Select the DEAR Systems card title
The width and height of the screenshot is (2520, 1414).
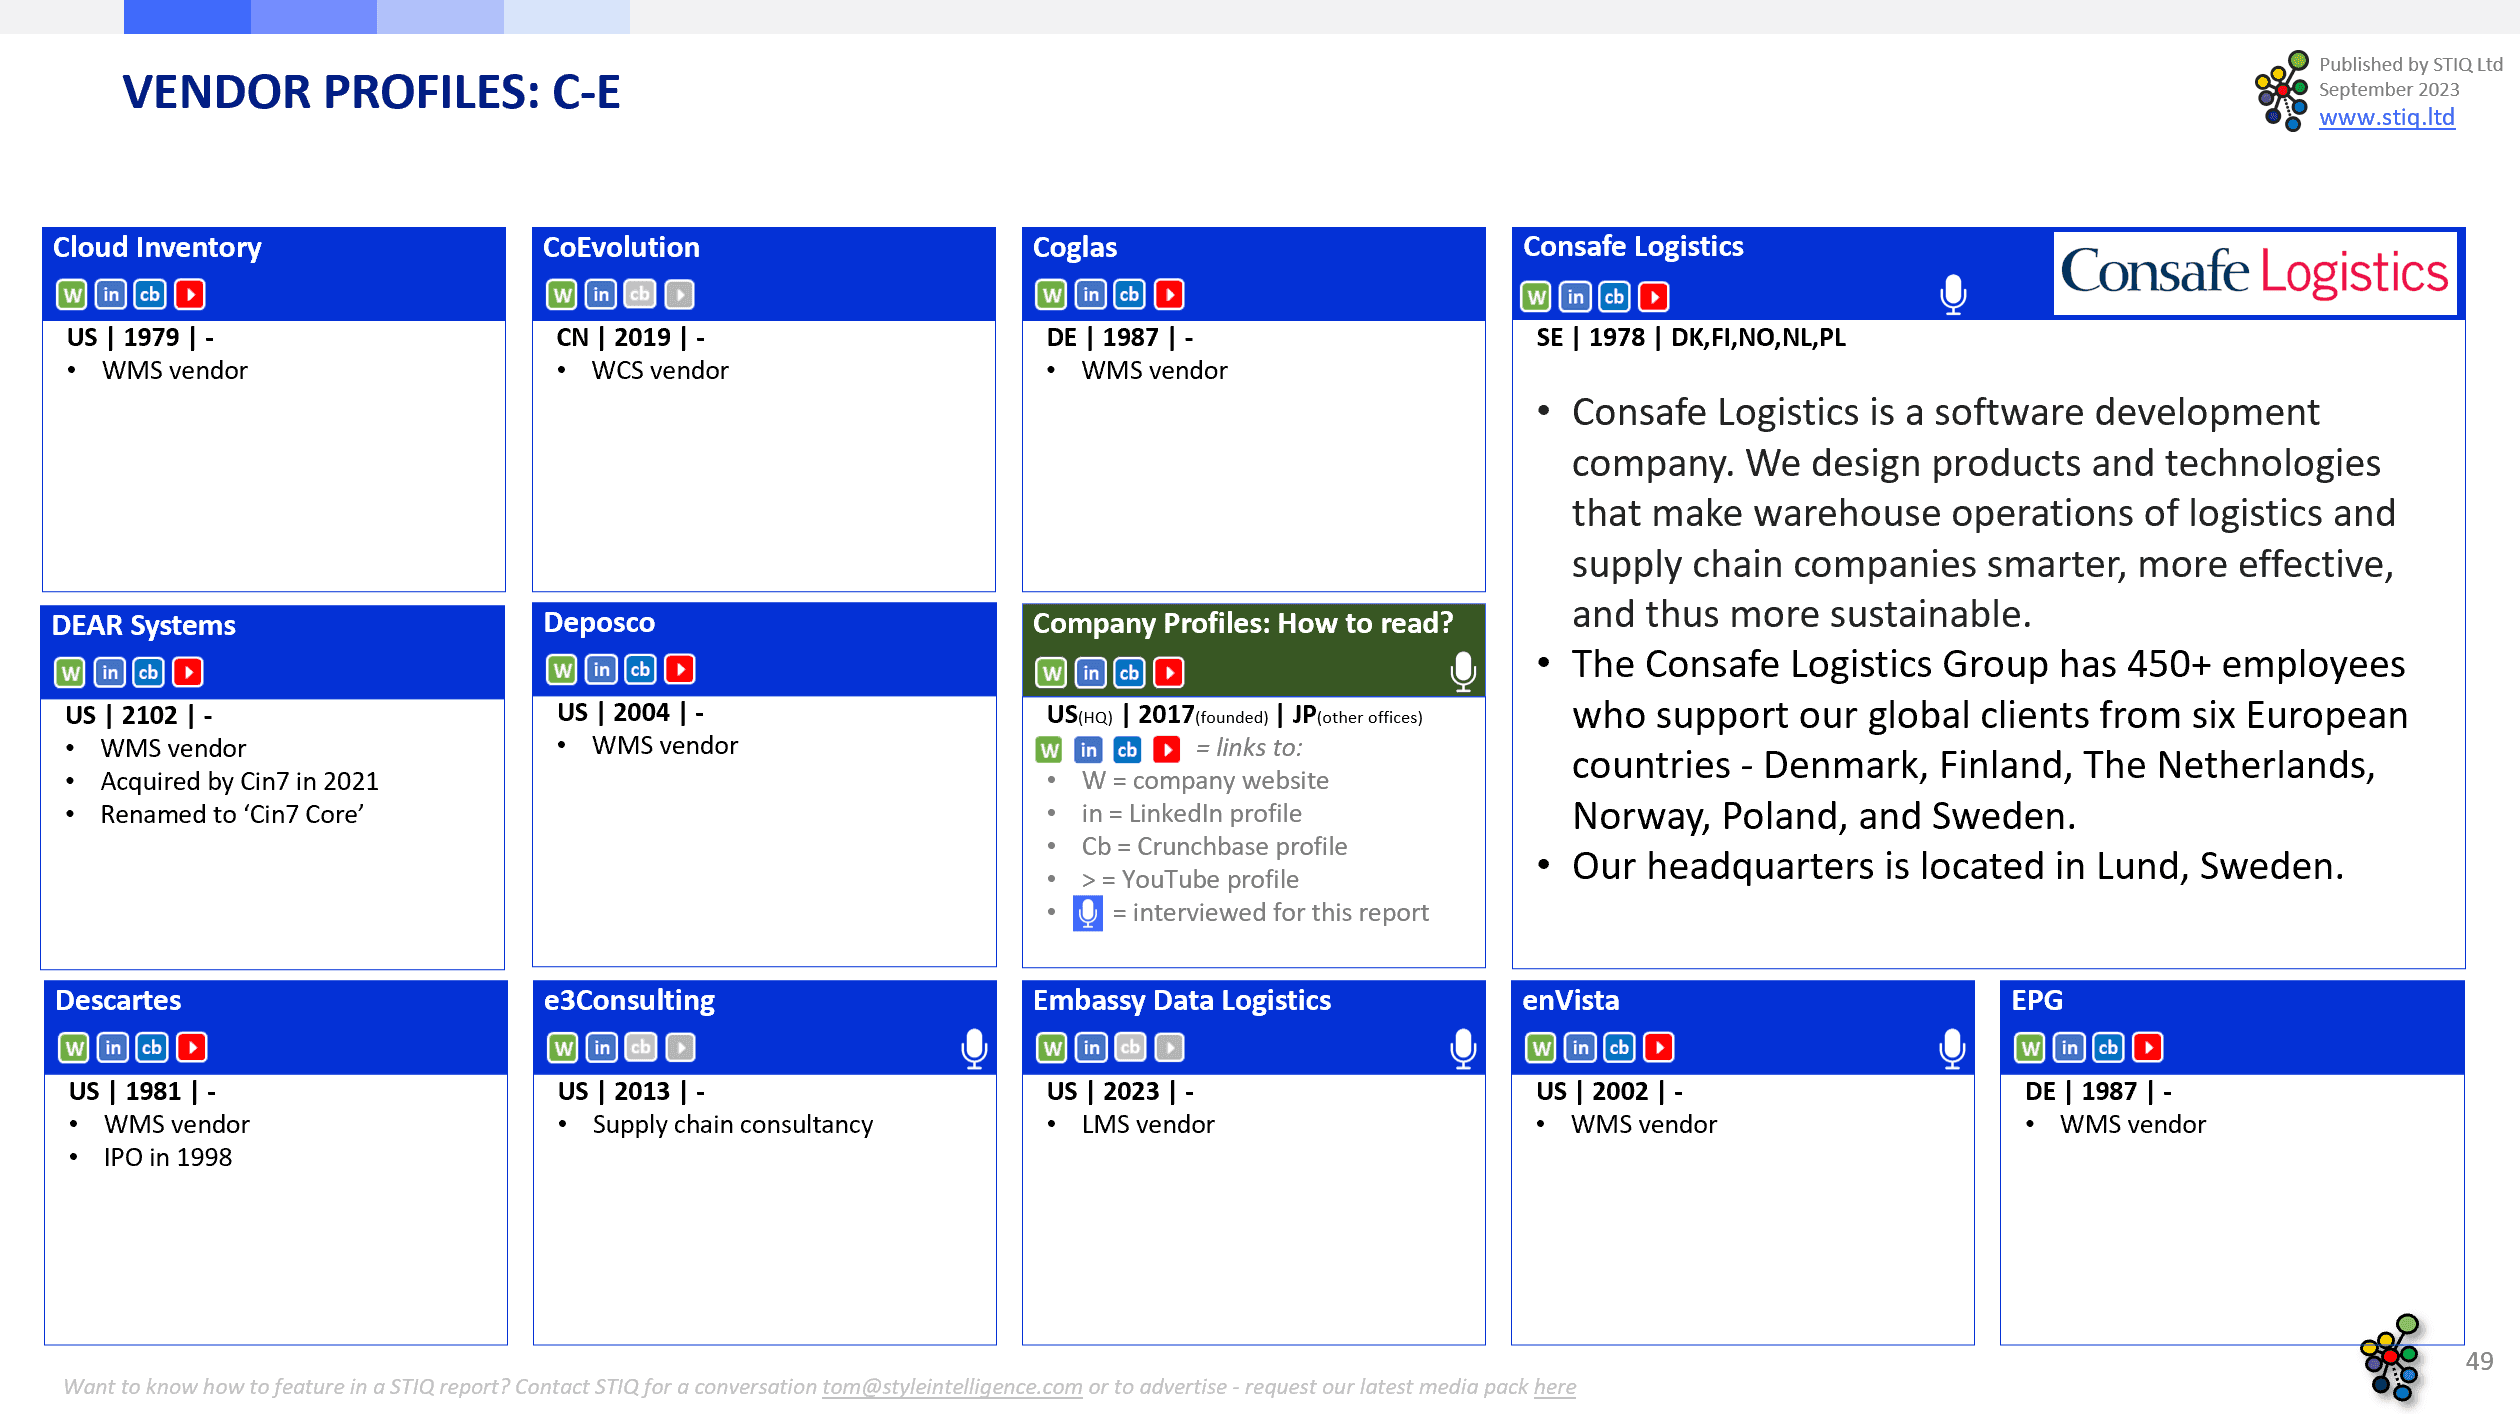[x=143, y=625]
